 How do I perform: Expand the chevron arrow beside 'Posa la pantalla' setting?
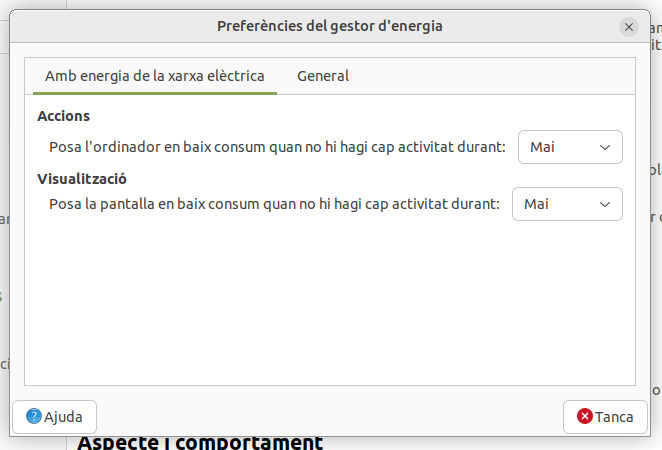pyautogui.click(x=604, y=204)
